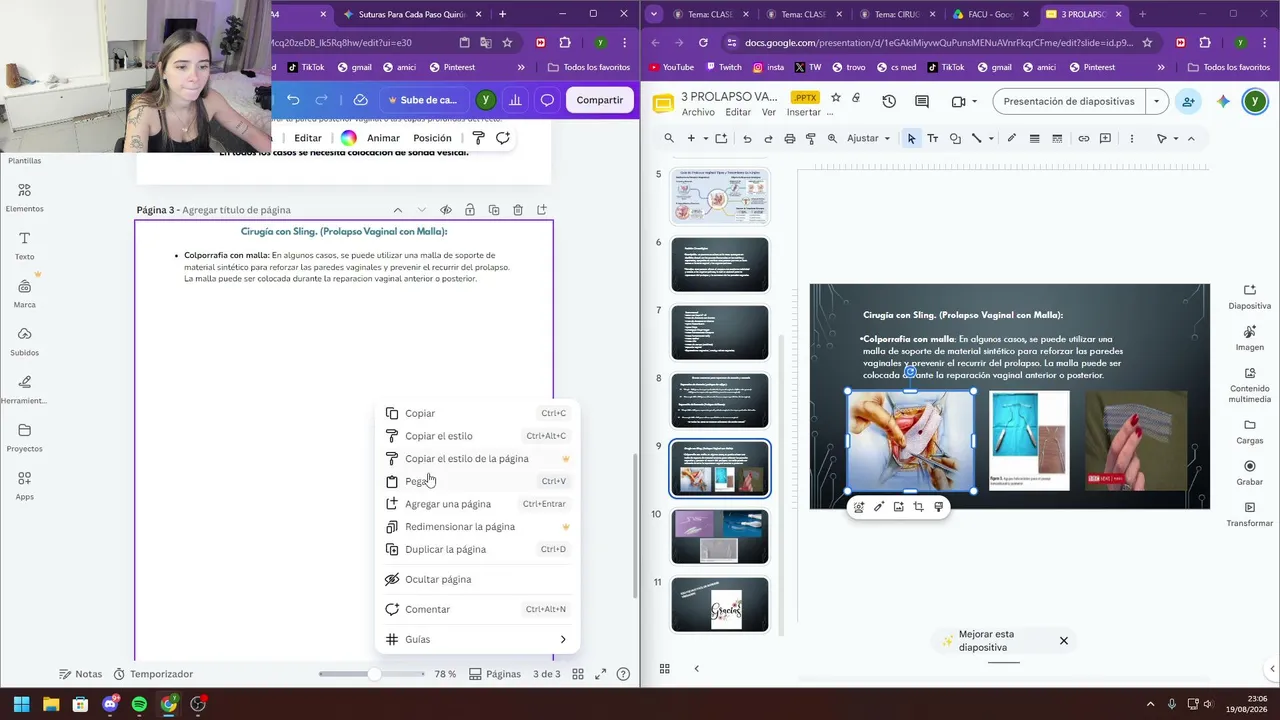This screenshot has height=720, width=1280.
Task: Open the new slide plus dropdown arrow
Action: [x=705, y=139]
